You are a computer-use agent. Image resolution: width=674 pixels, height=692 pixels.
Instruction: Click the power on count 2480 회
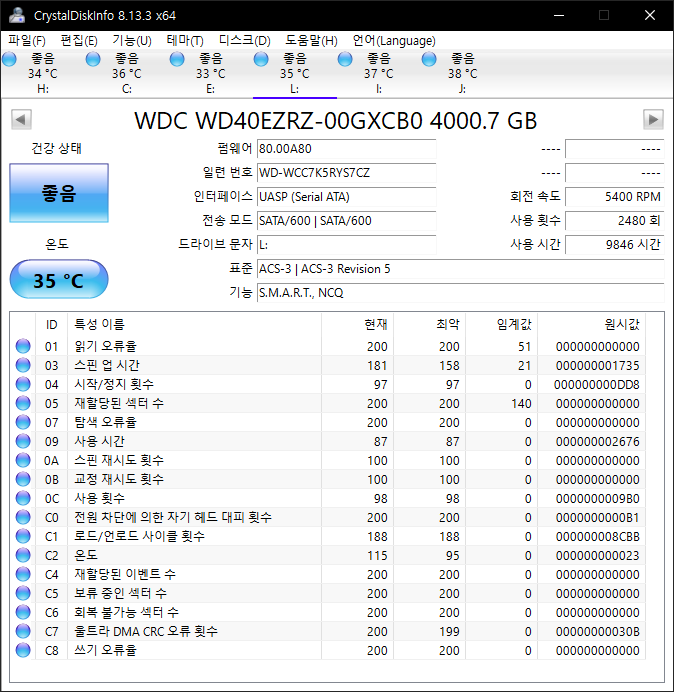tap(614, 220)
